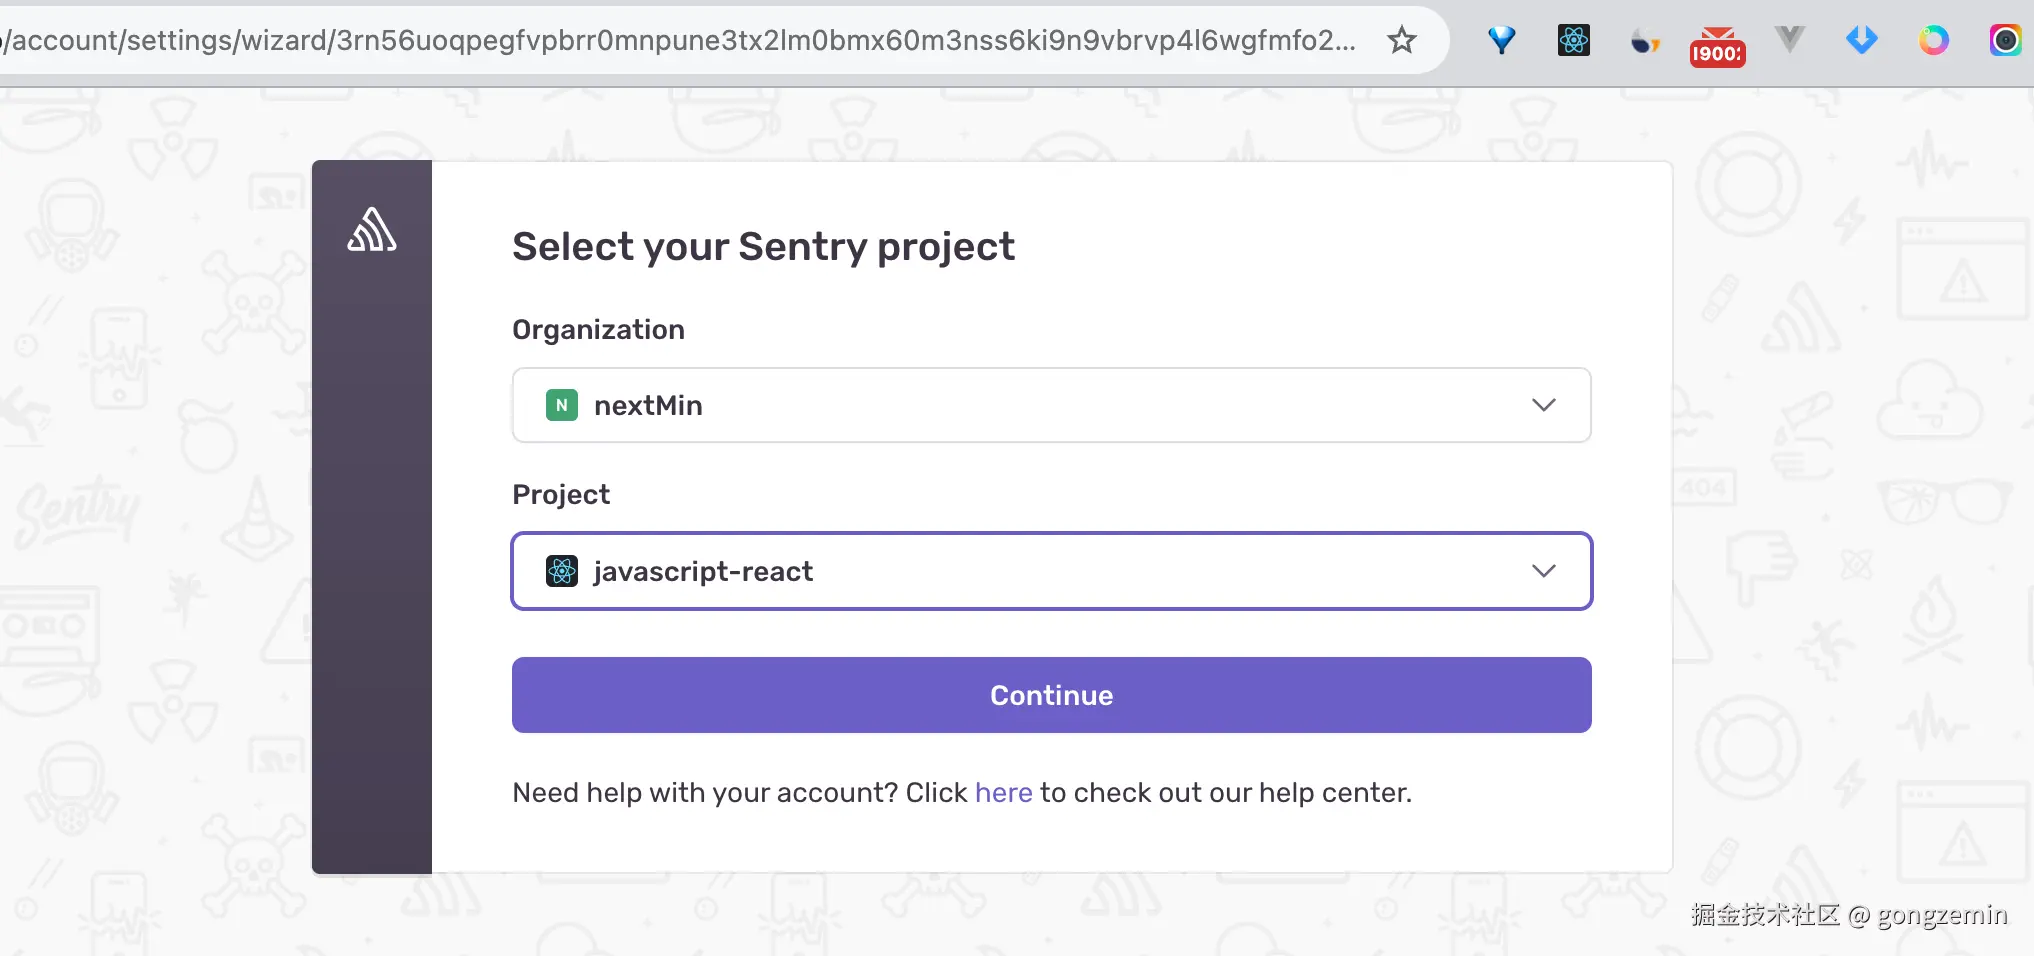Open the blue funnel extension
This screenshot has width=2034, height=956.
pyautogui.click(x=1501, y=40)
